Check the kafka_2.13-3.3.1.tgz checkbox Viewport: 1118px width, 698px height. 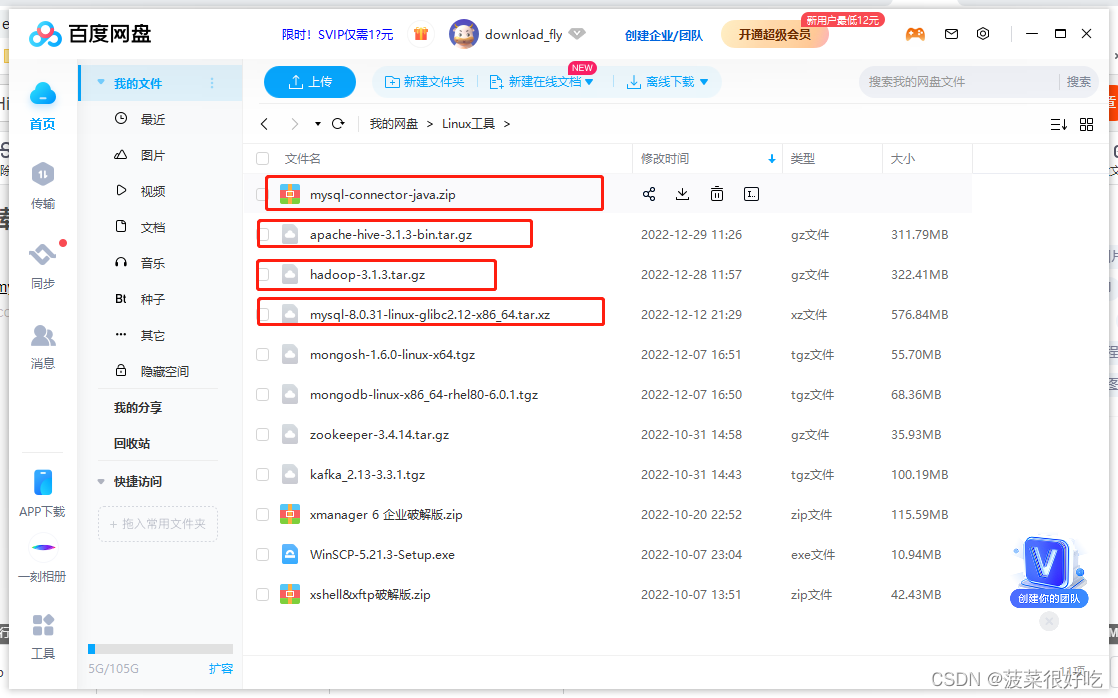(262, 474)
